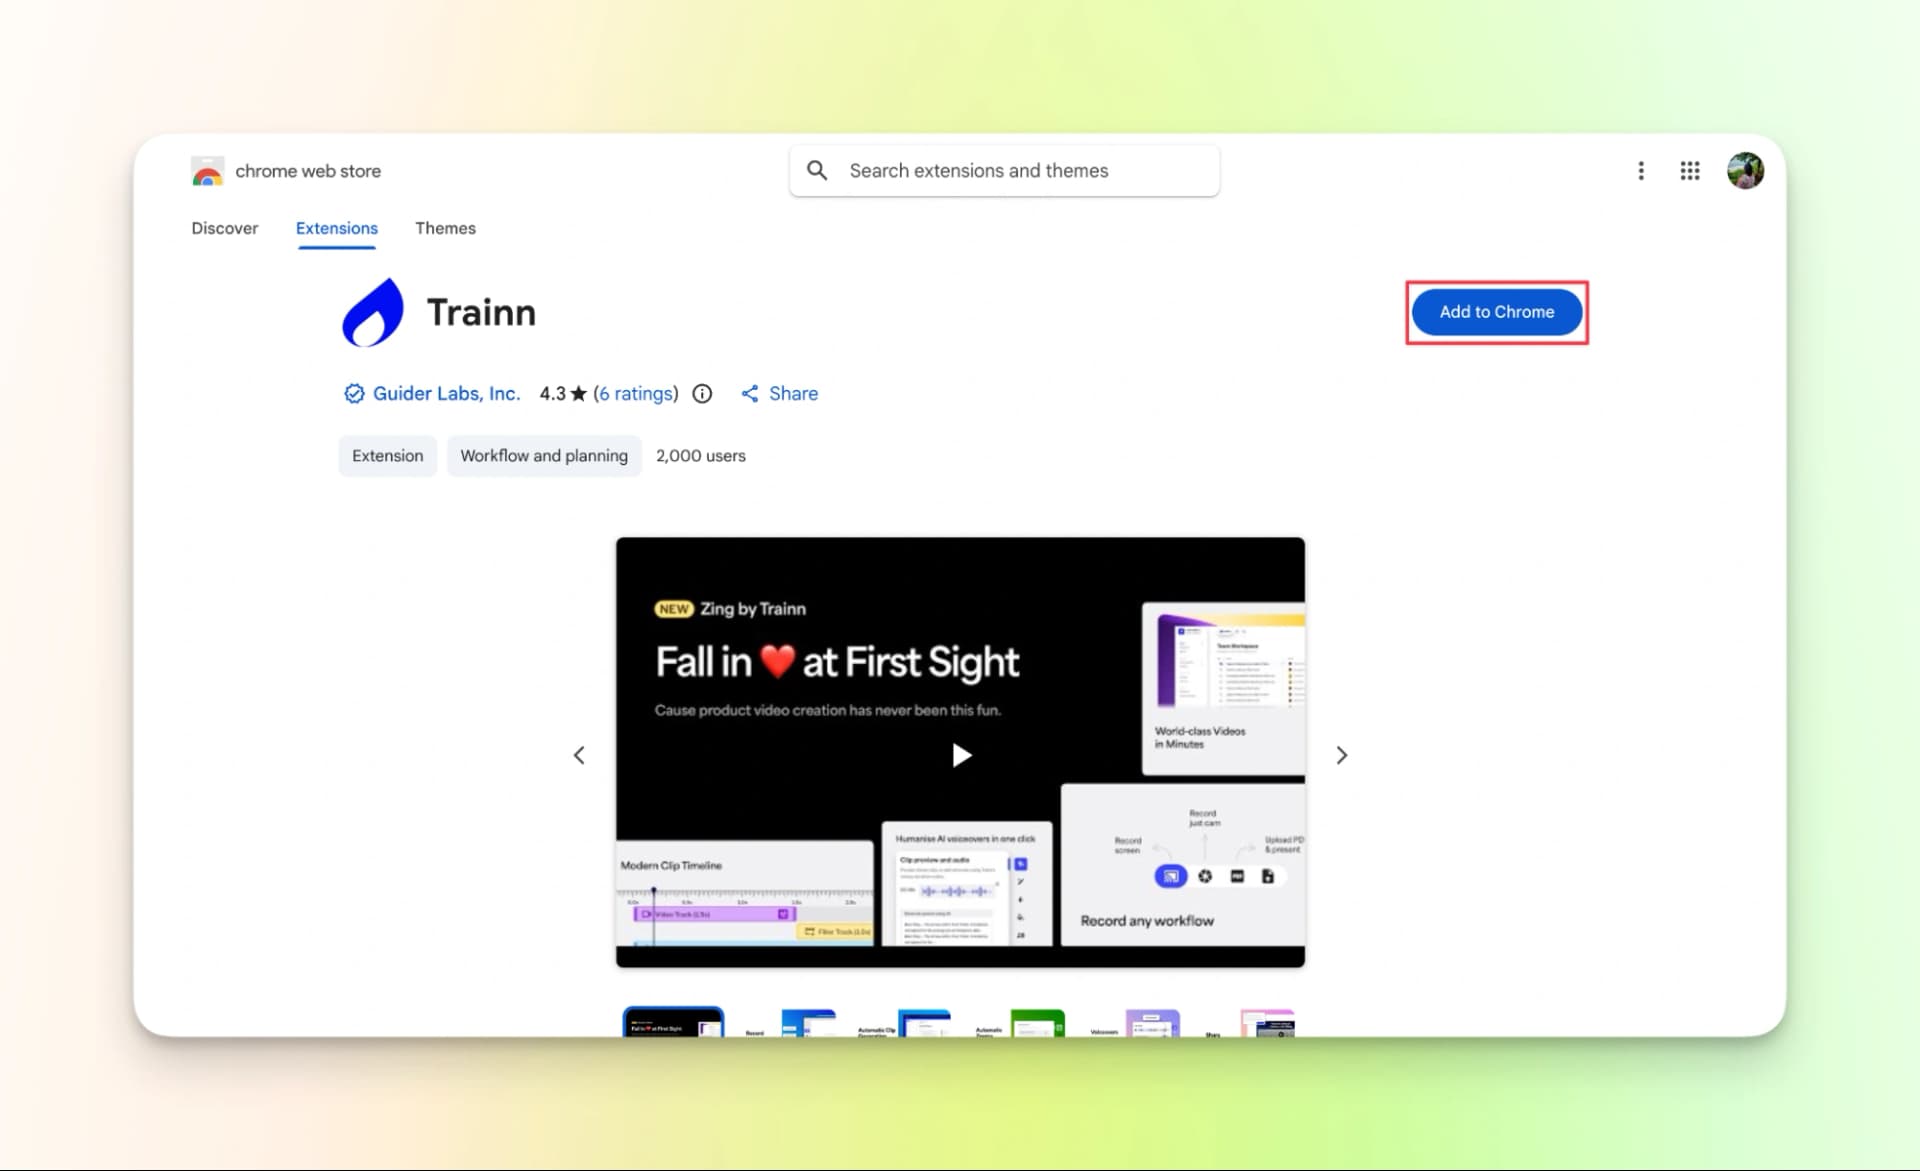Screen dimensions: 1920x1171
Task: Click the Trainn extension flame logo
Action: click(x=372, y=311)
